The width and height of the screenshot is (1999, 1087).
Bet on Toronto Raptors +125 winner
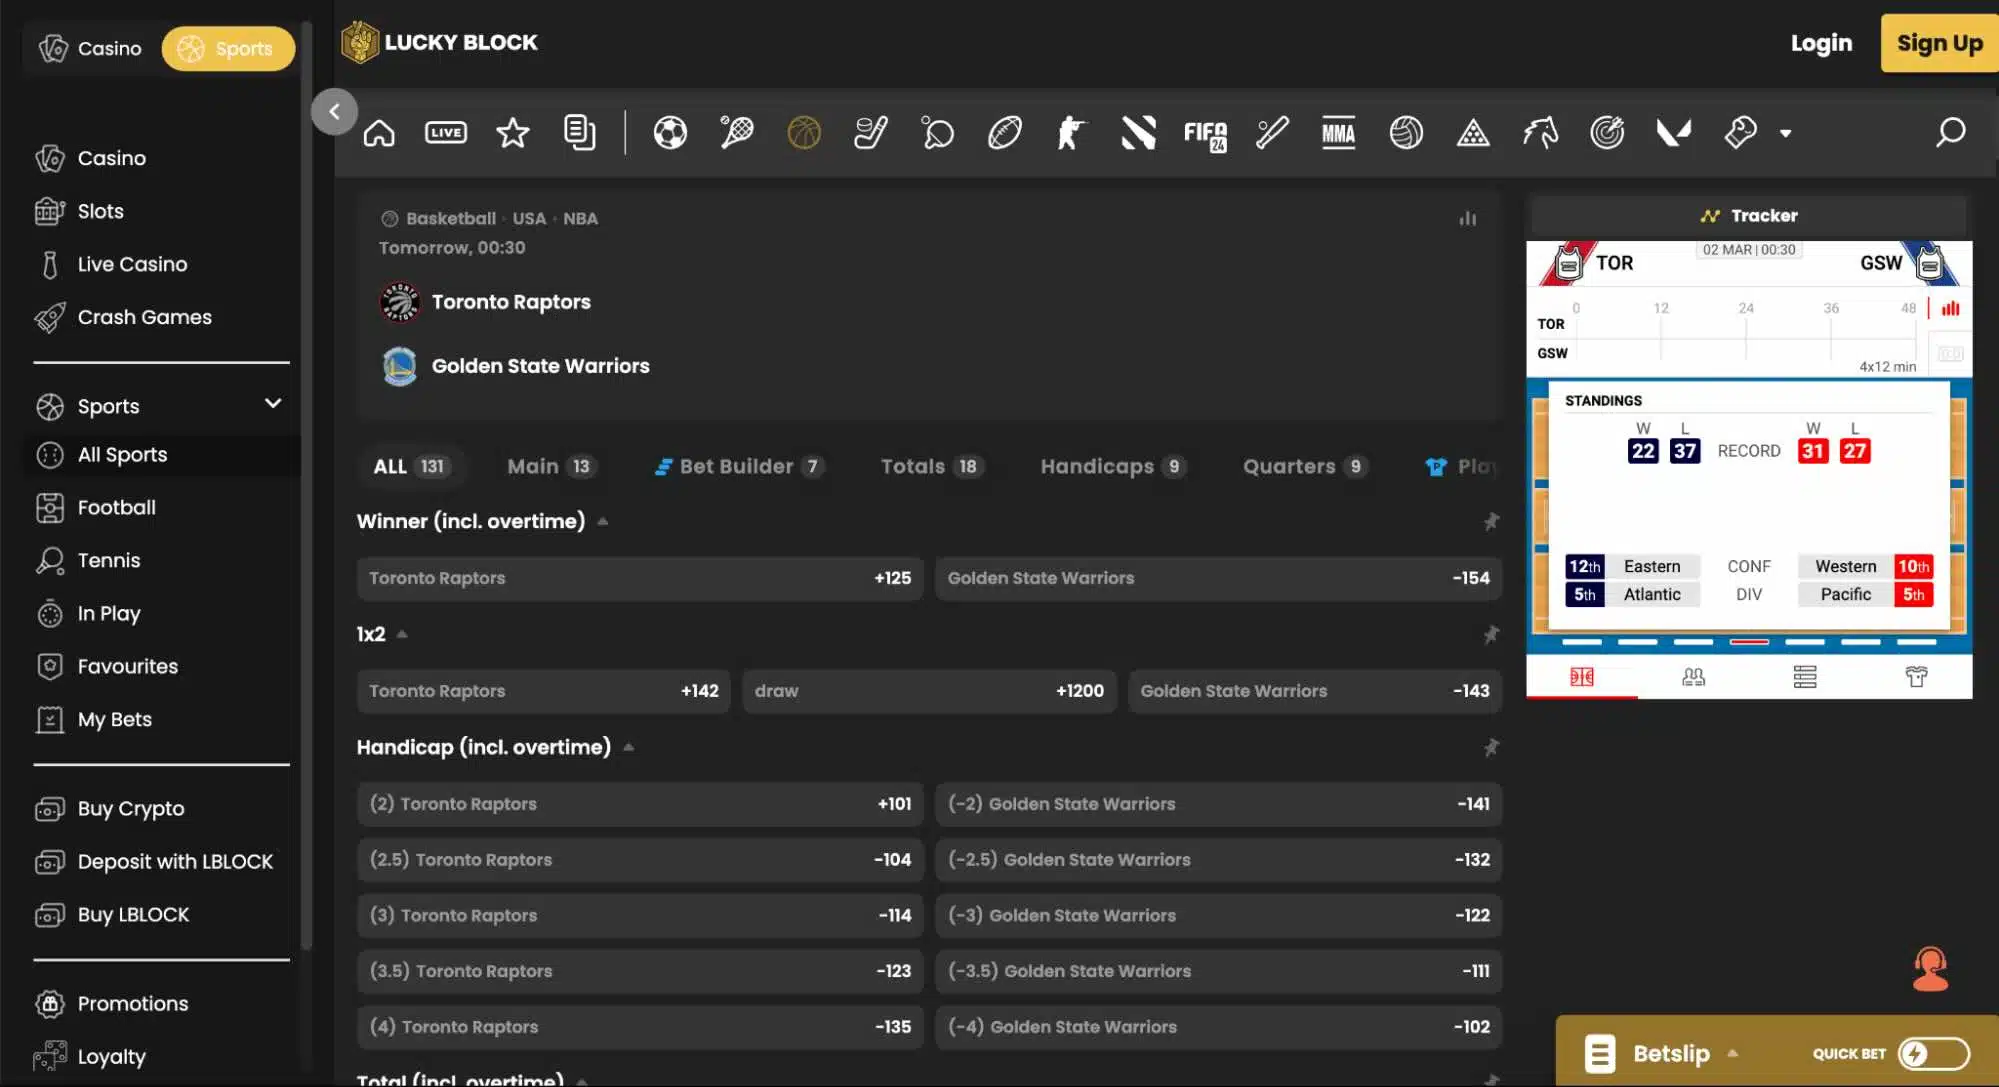click(640, 578)
